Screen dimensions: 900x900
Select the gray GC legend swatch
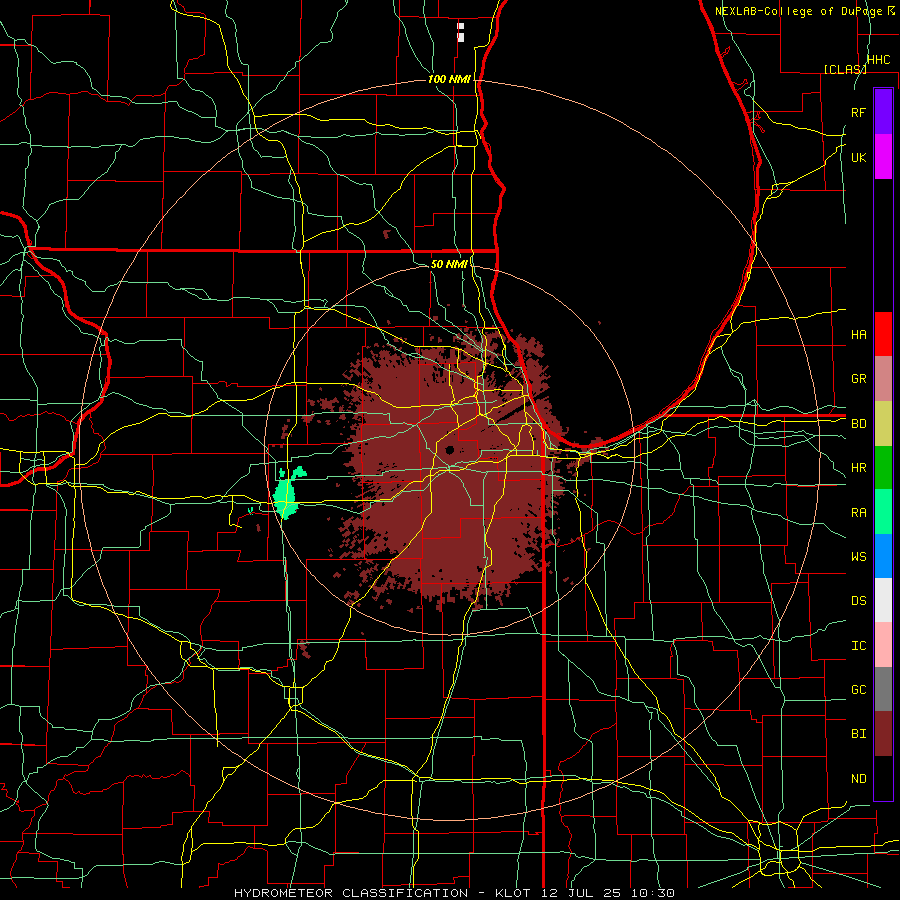pos(883,689)
